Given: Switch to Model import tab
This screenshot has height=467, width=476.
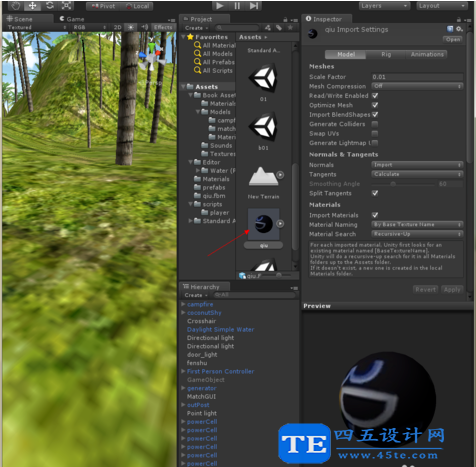Looking at the screenshot, I should point(346,54).
